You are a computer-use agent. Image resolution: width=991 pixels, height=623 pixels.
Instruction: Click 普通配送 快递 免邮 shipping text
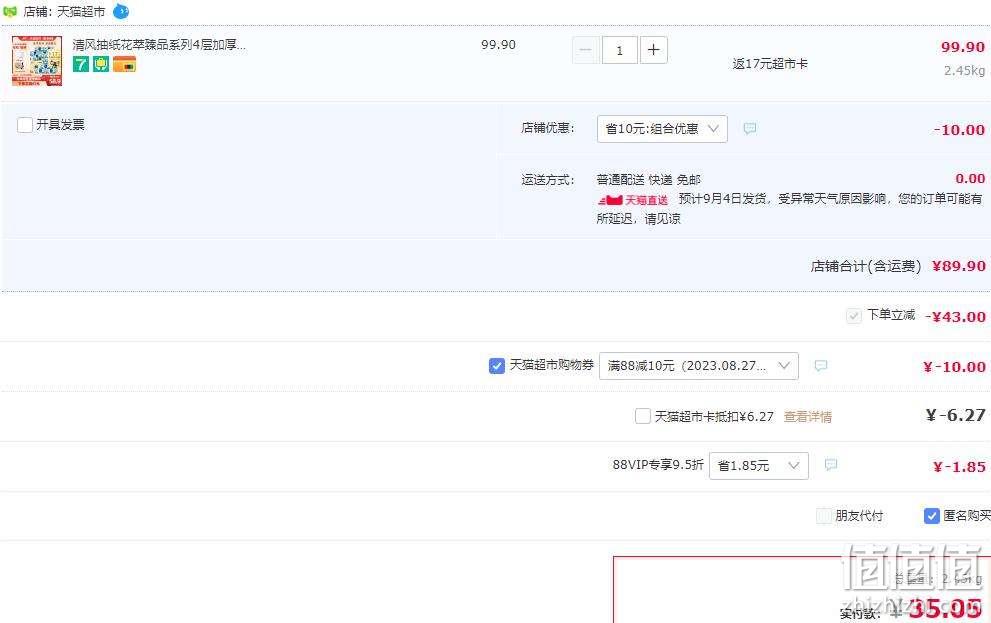tap(648, 180)
